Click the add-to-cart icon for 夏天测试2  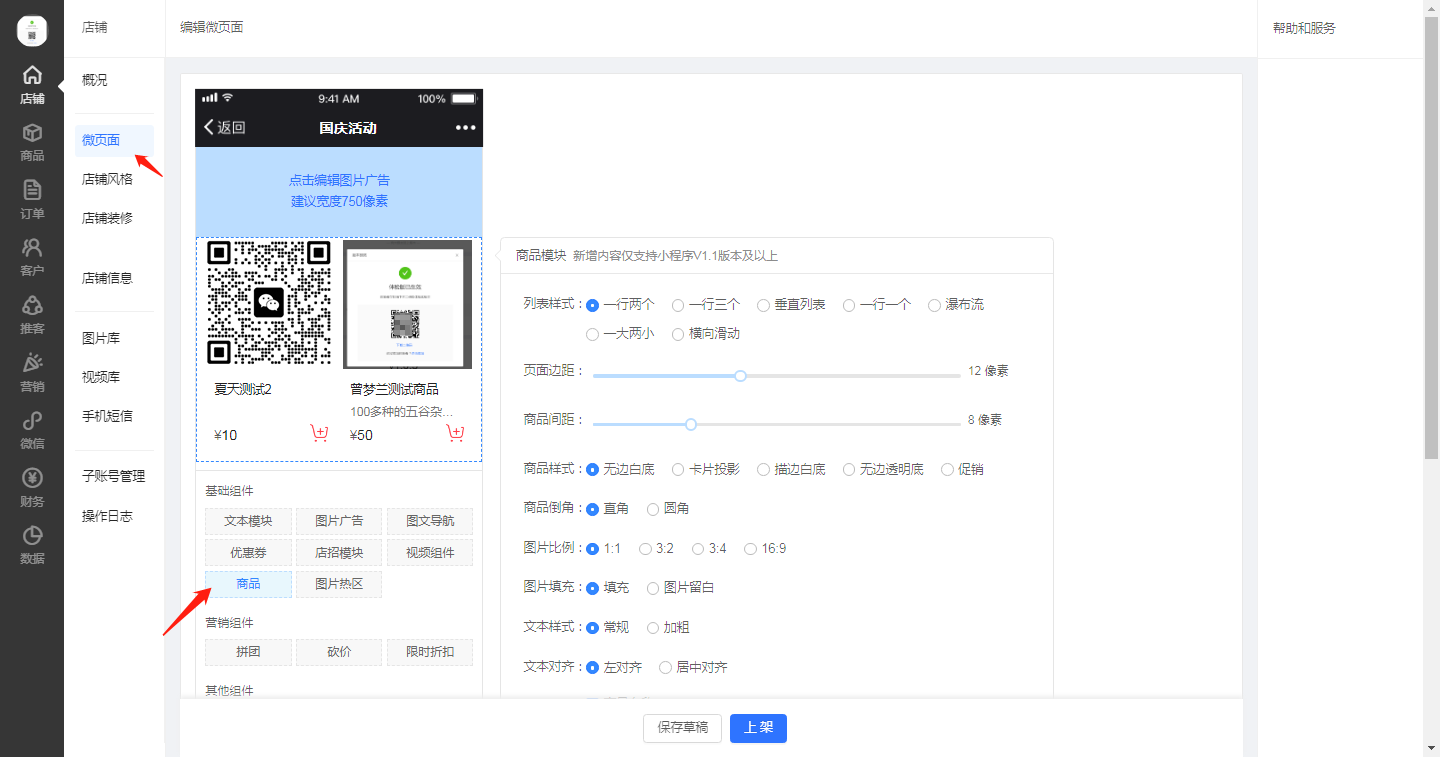coord(319,434)
